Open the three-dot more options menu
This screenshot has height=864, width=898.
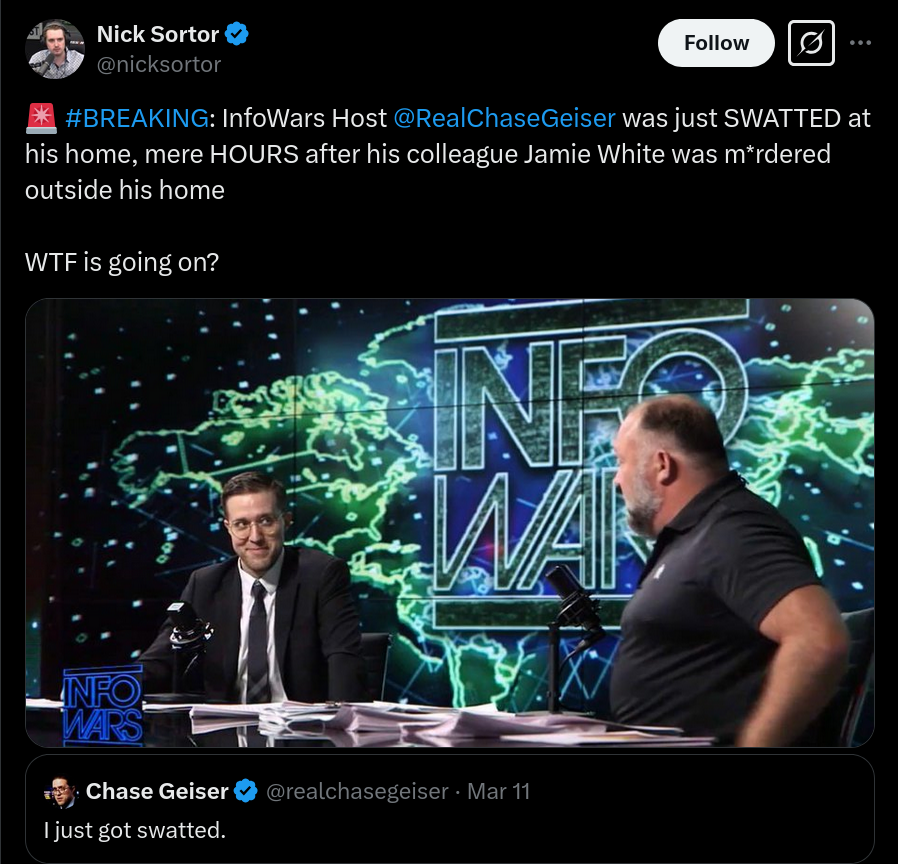point(861,43)
